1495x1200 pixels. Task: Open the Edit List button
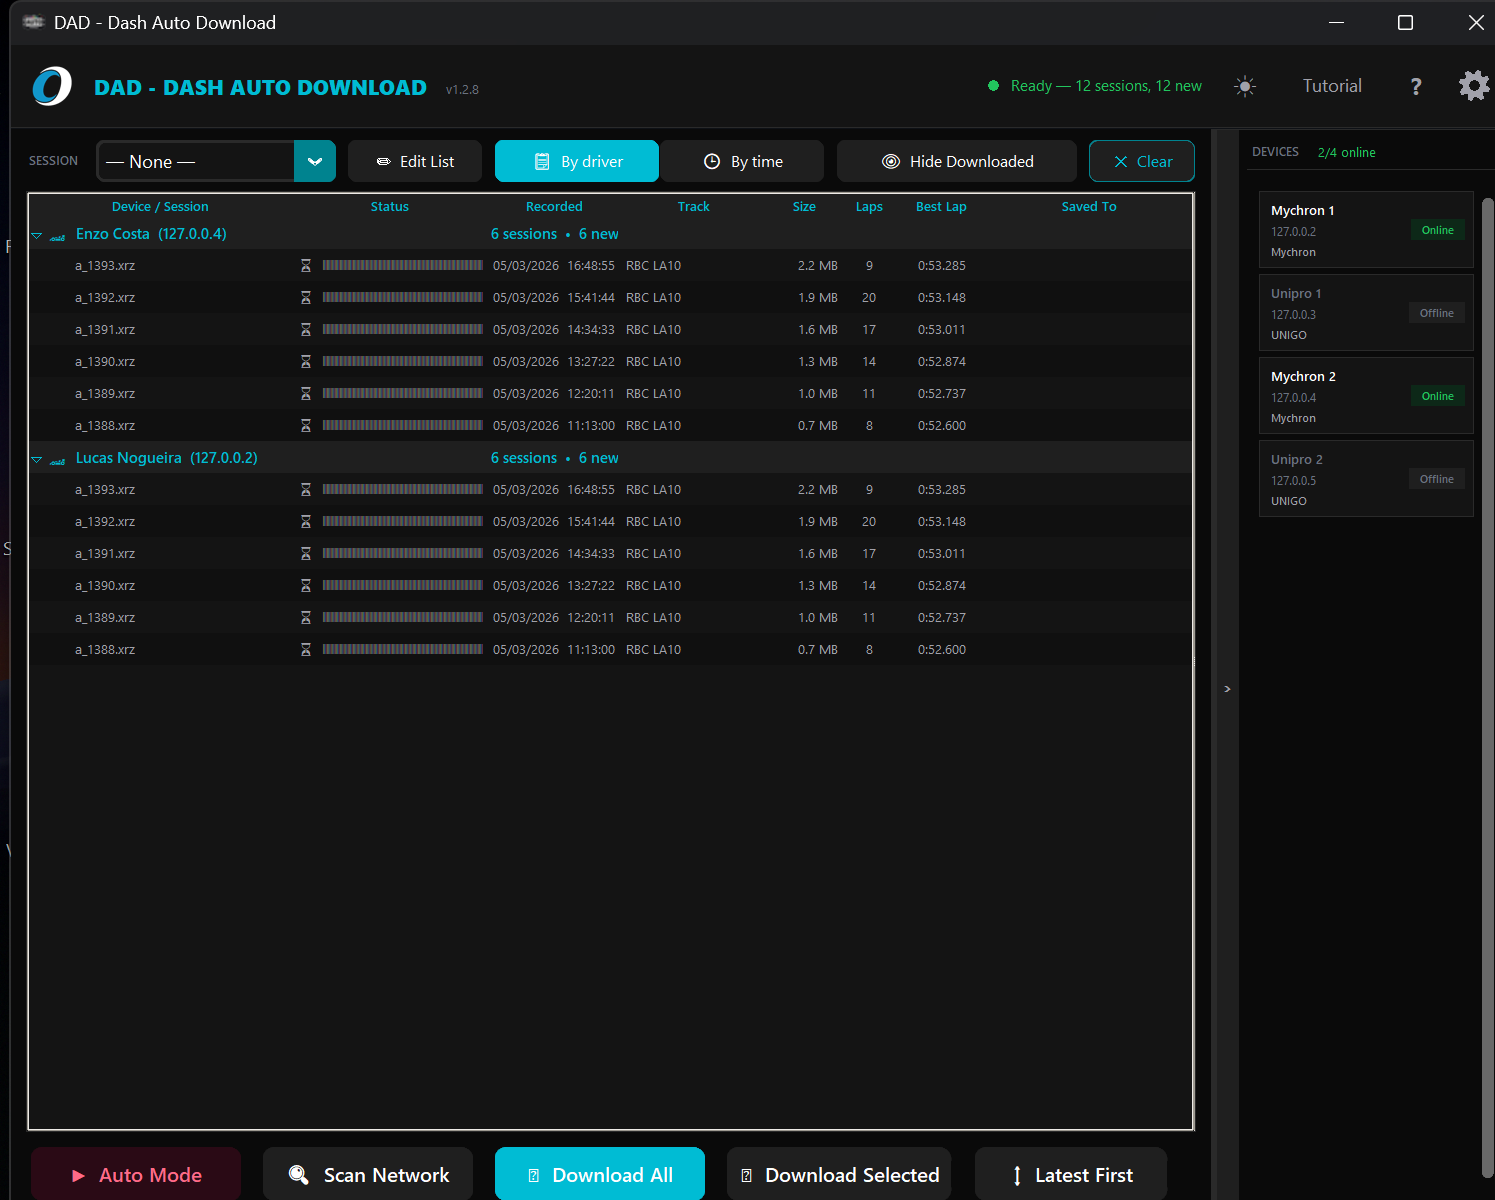(x=415, y=161)
